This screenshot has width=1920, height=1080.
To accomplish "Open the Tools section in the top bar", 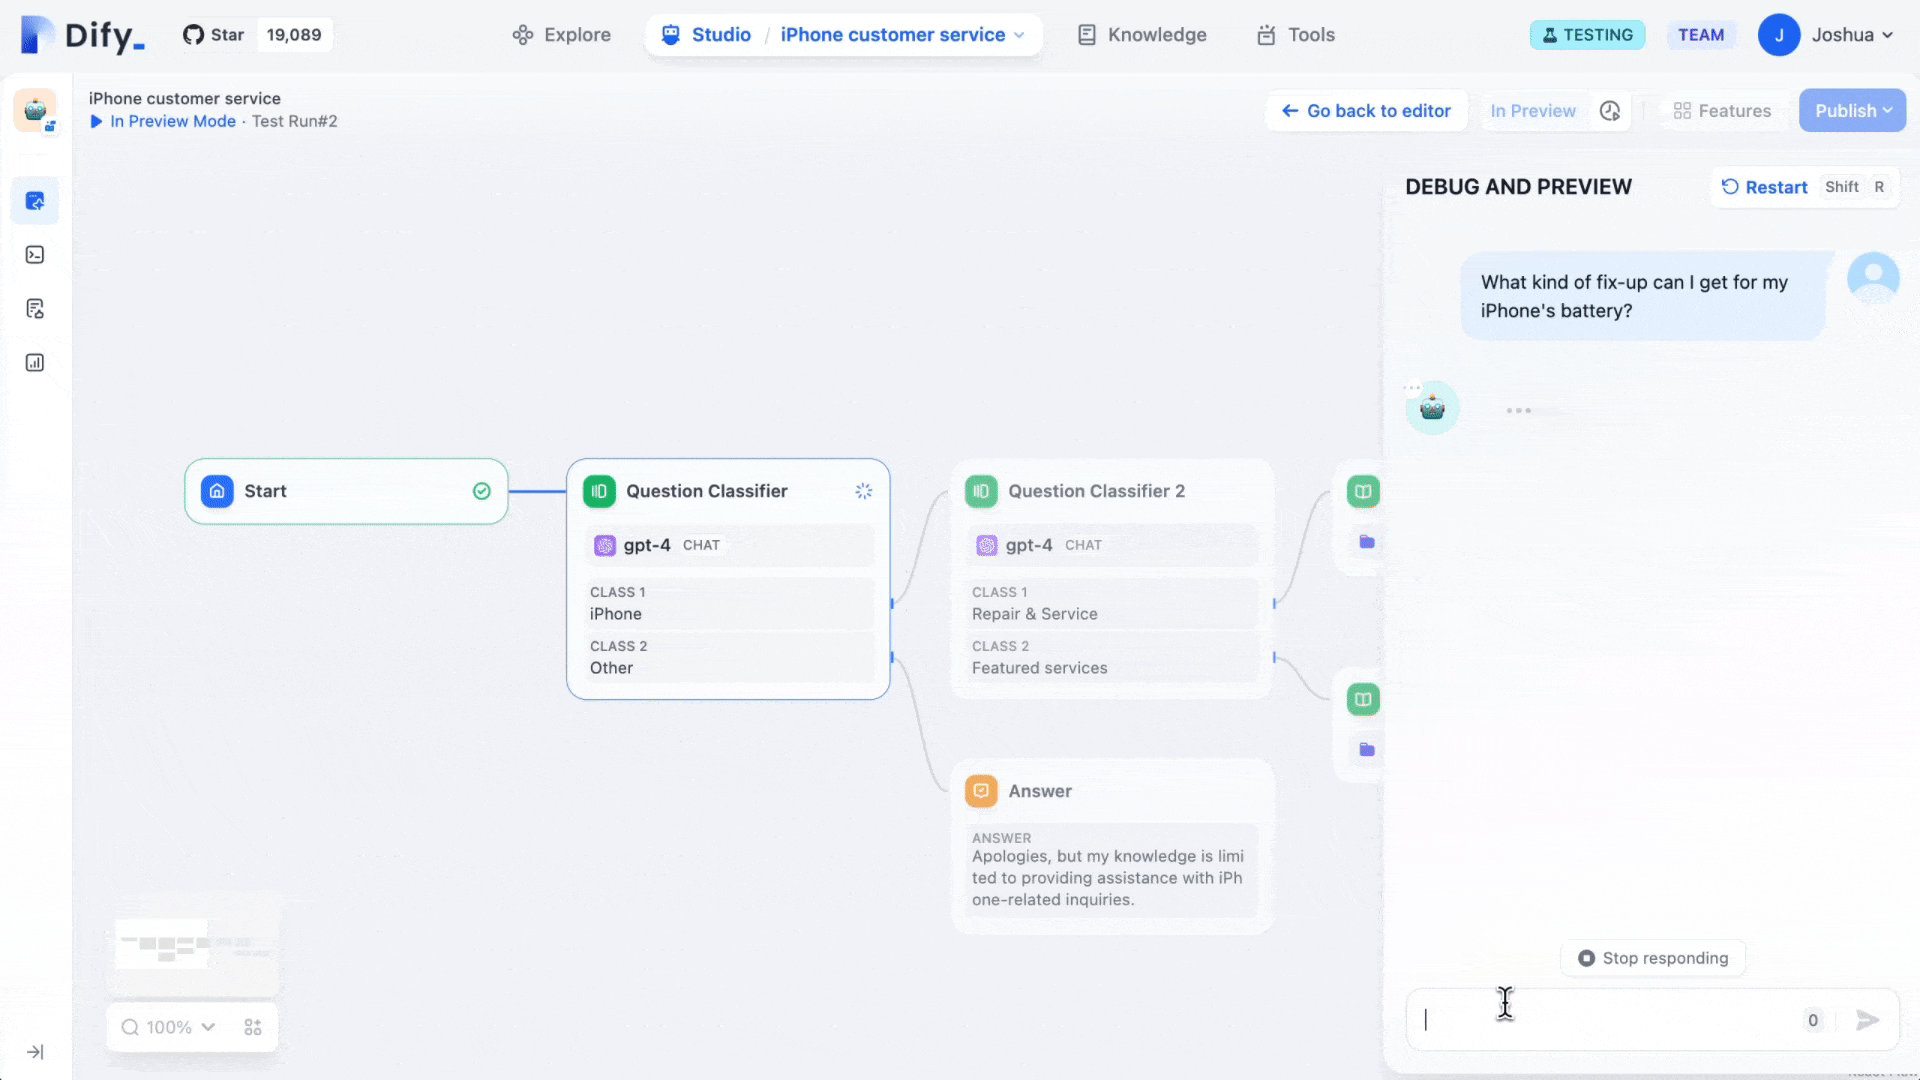I will pos(1295,34).
